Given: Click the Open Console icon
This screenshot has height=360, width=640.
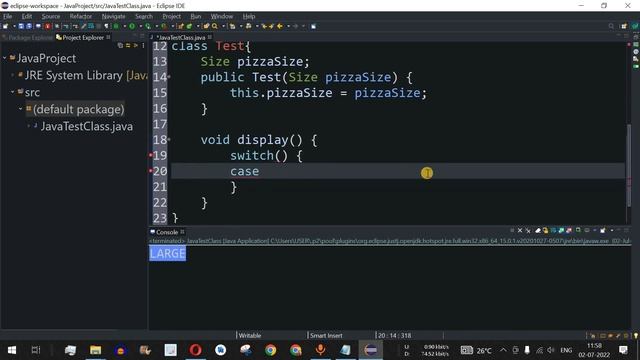Looking at the screenshot, I should click(x=603, y=231).
